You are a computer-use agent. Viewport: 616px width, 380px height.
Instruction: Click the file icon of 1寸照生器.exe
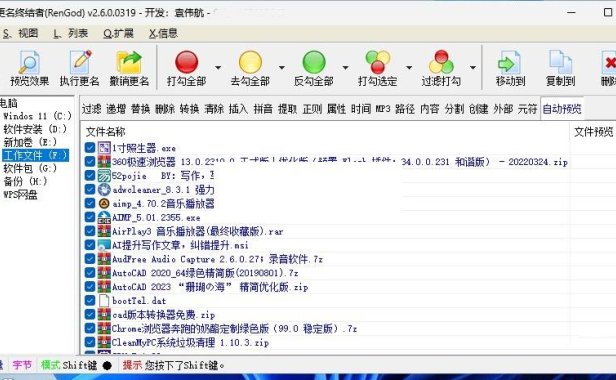tap(104, 148)
